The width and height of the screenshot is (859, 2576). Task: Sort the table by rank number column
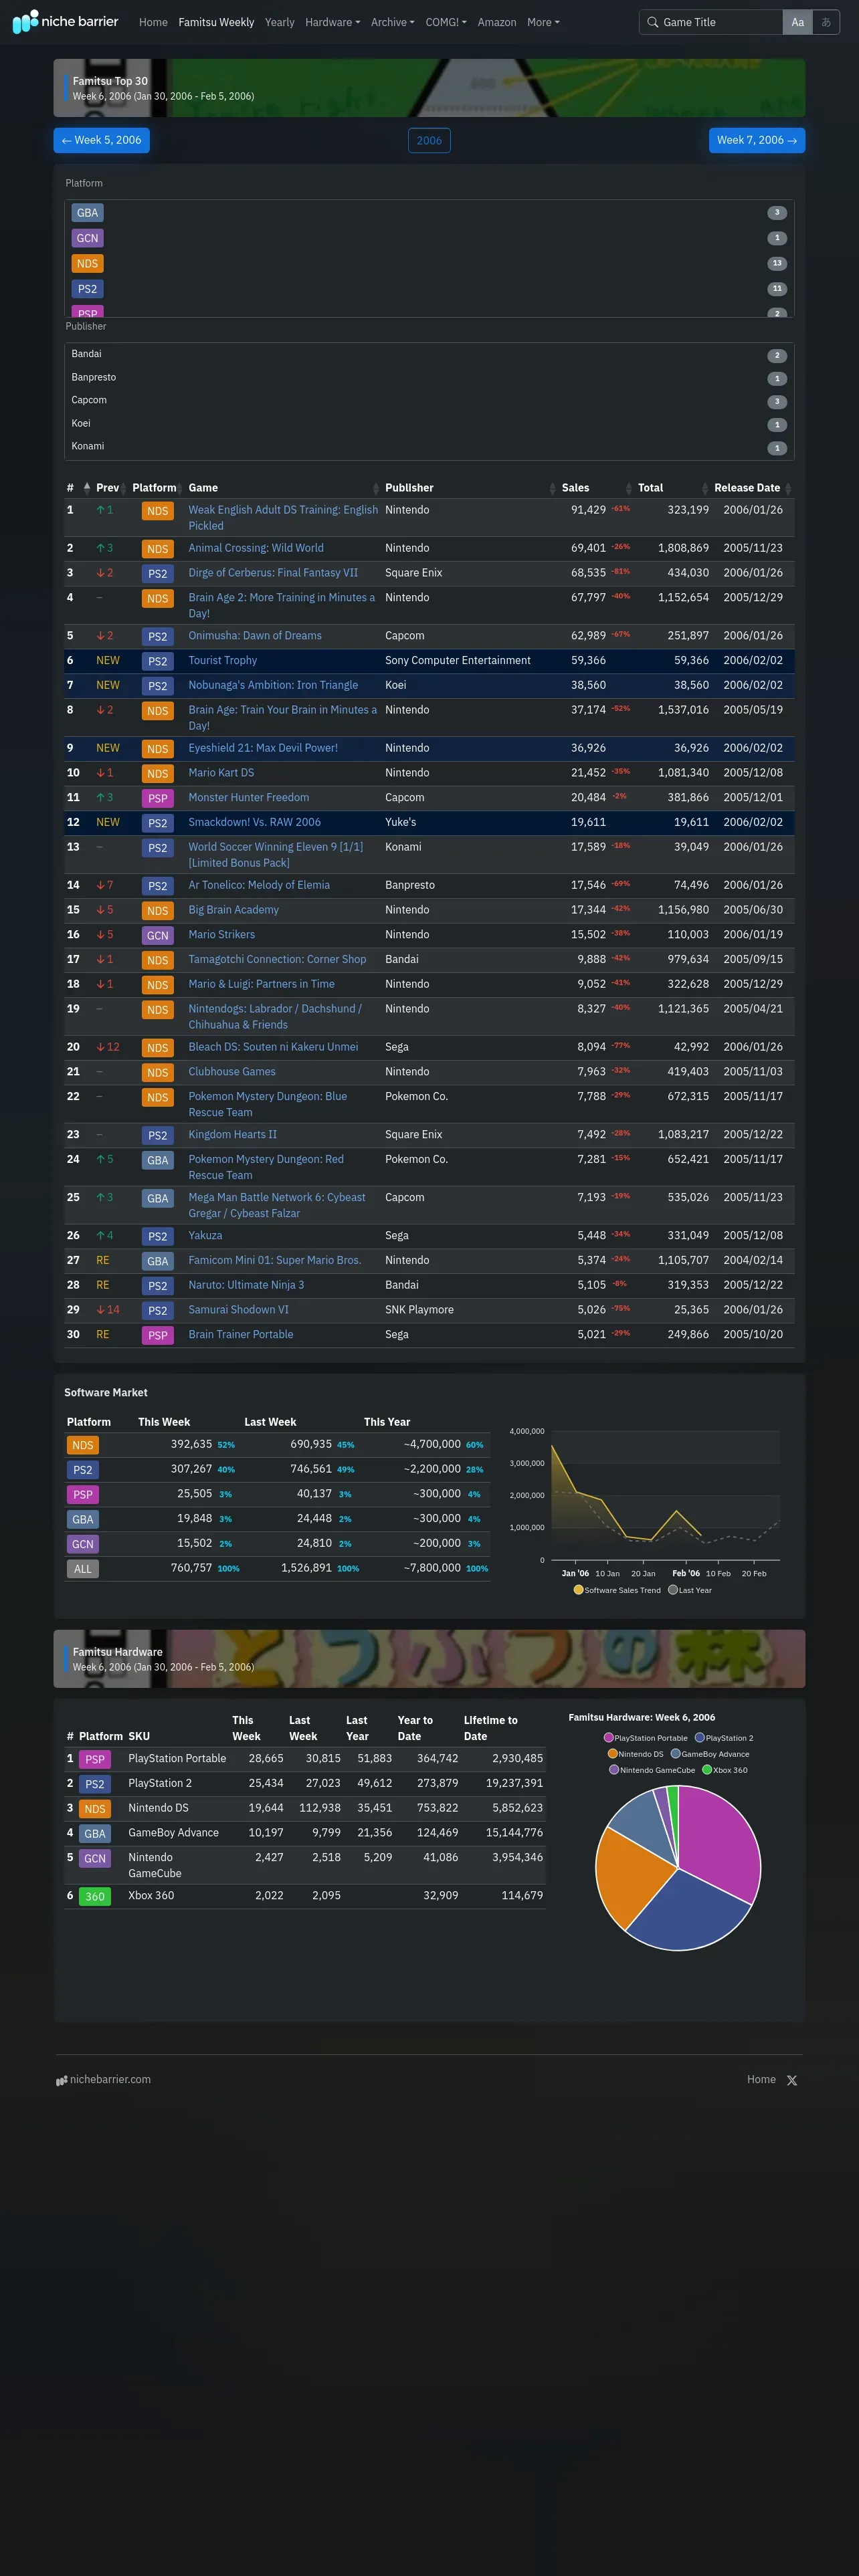(x=78, y=488)
